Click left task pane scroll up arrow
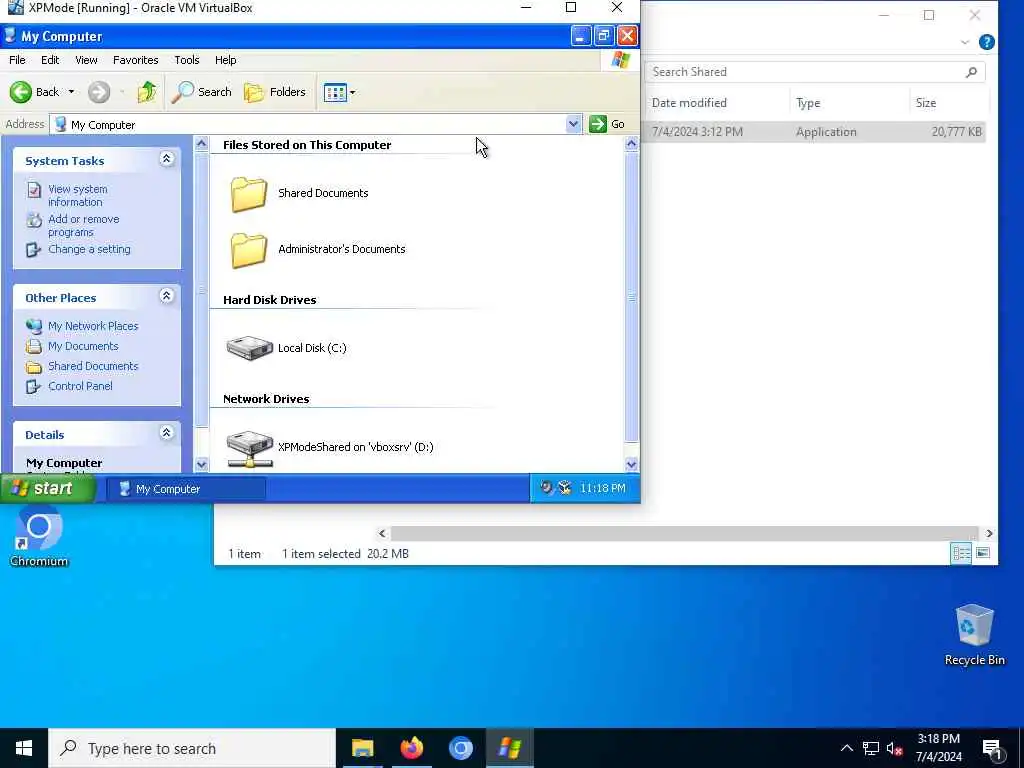 (201, 143)
